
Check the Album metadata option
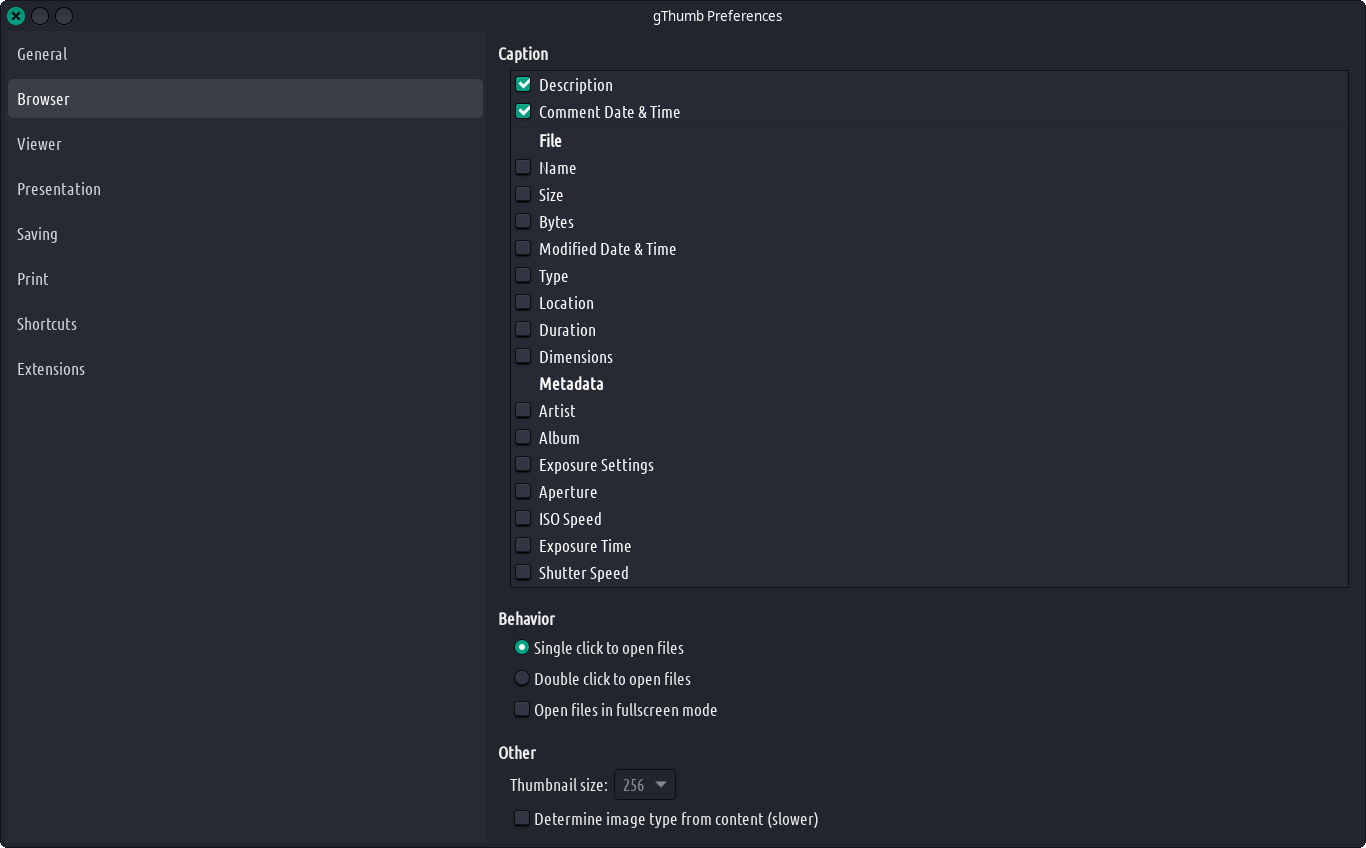point(523,437)
